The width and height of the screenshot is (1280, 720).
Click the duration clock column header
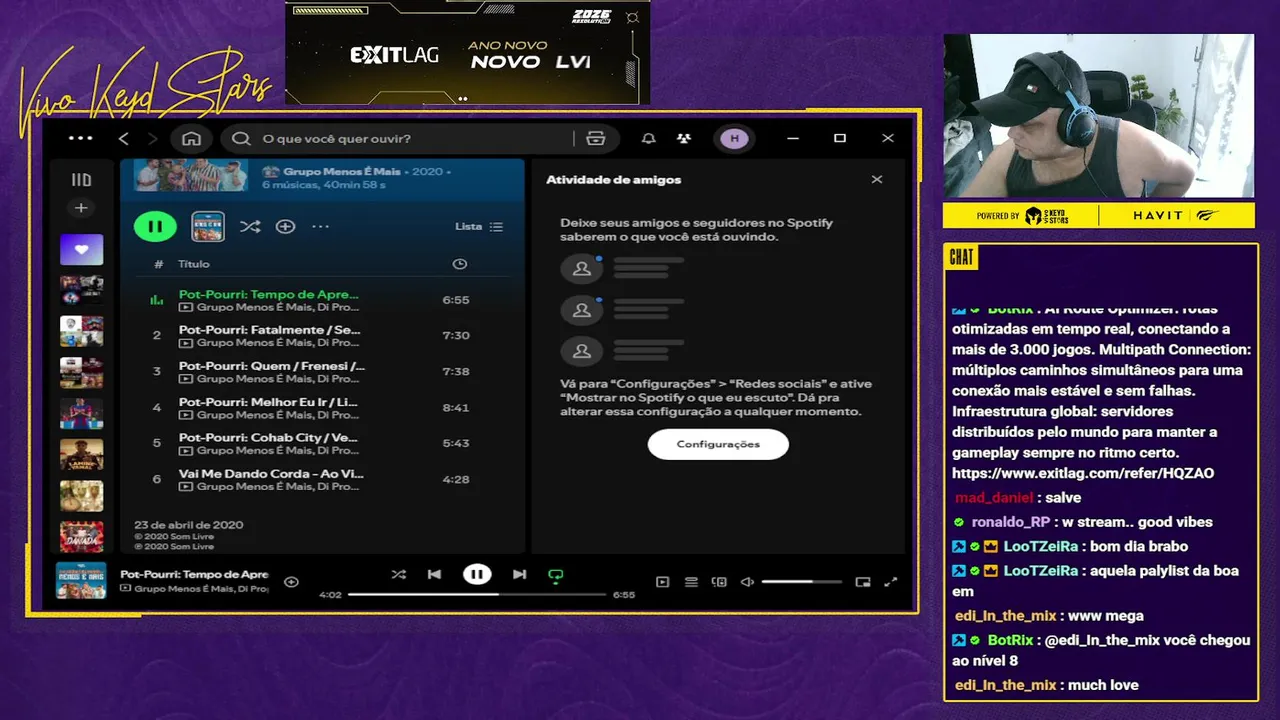tap(459, 264)
